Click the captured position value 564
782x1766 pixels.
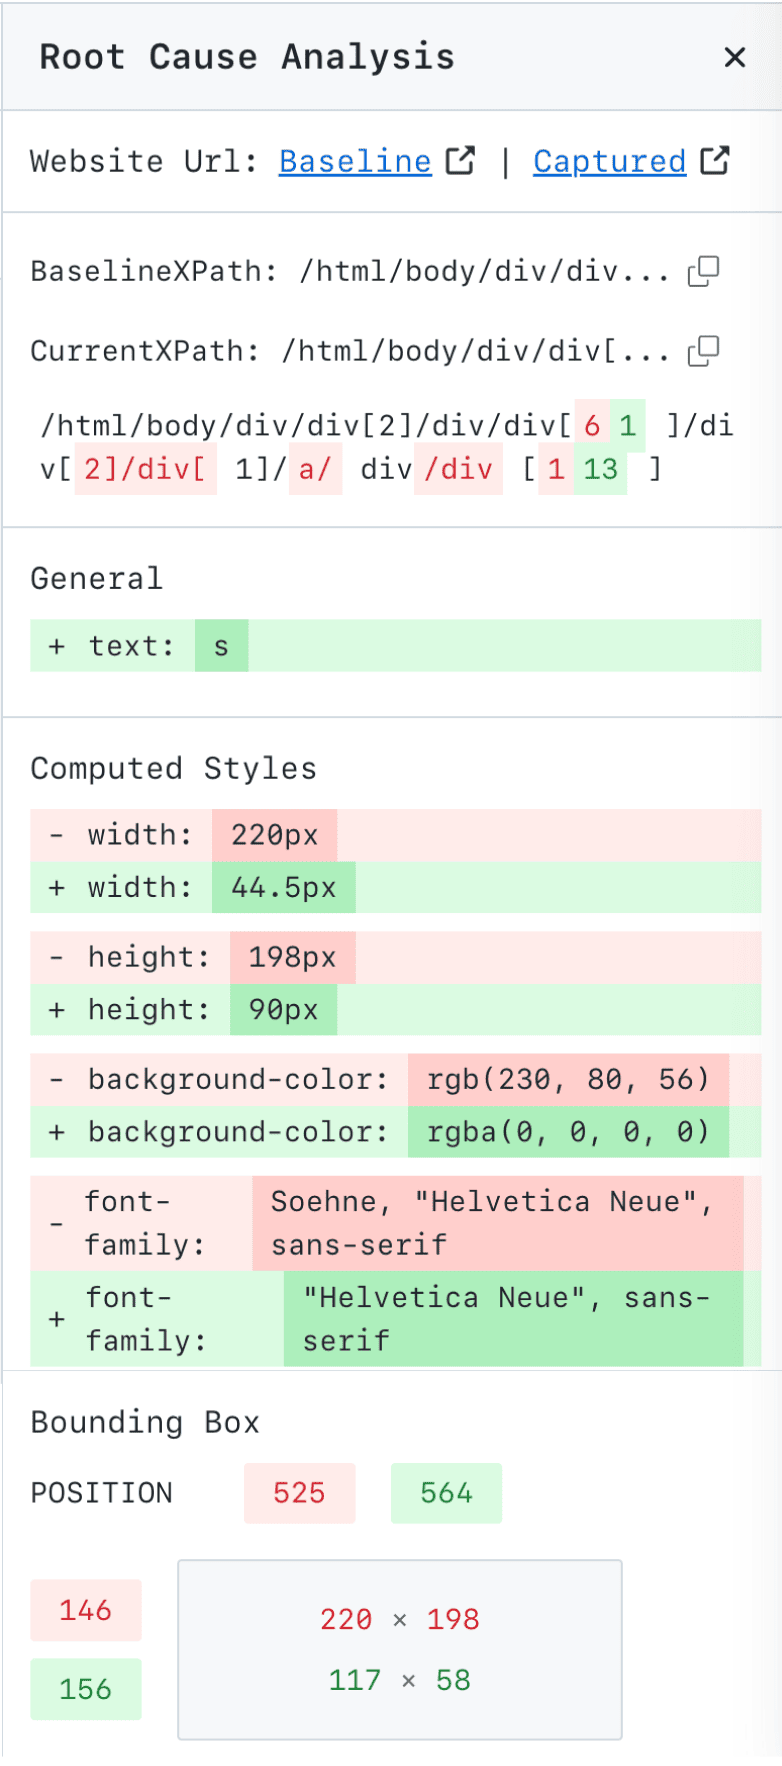tap(446, 1493)
